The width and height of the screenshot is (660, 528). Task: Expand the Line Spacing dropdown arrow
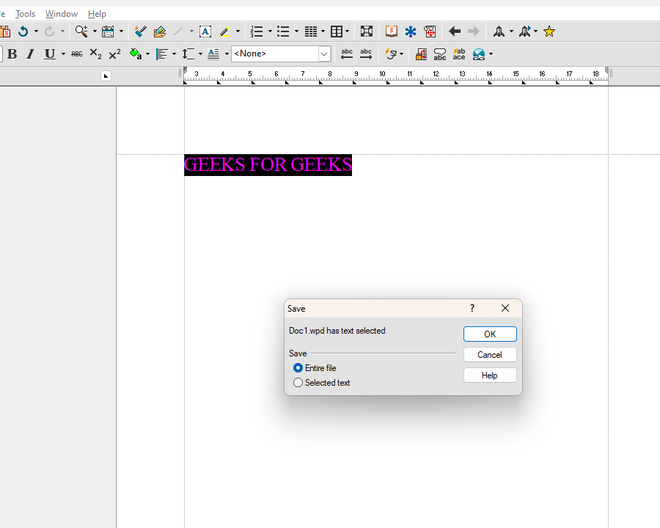click(x=200, y=54)
